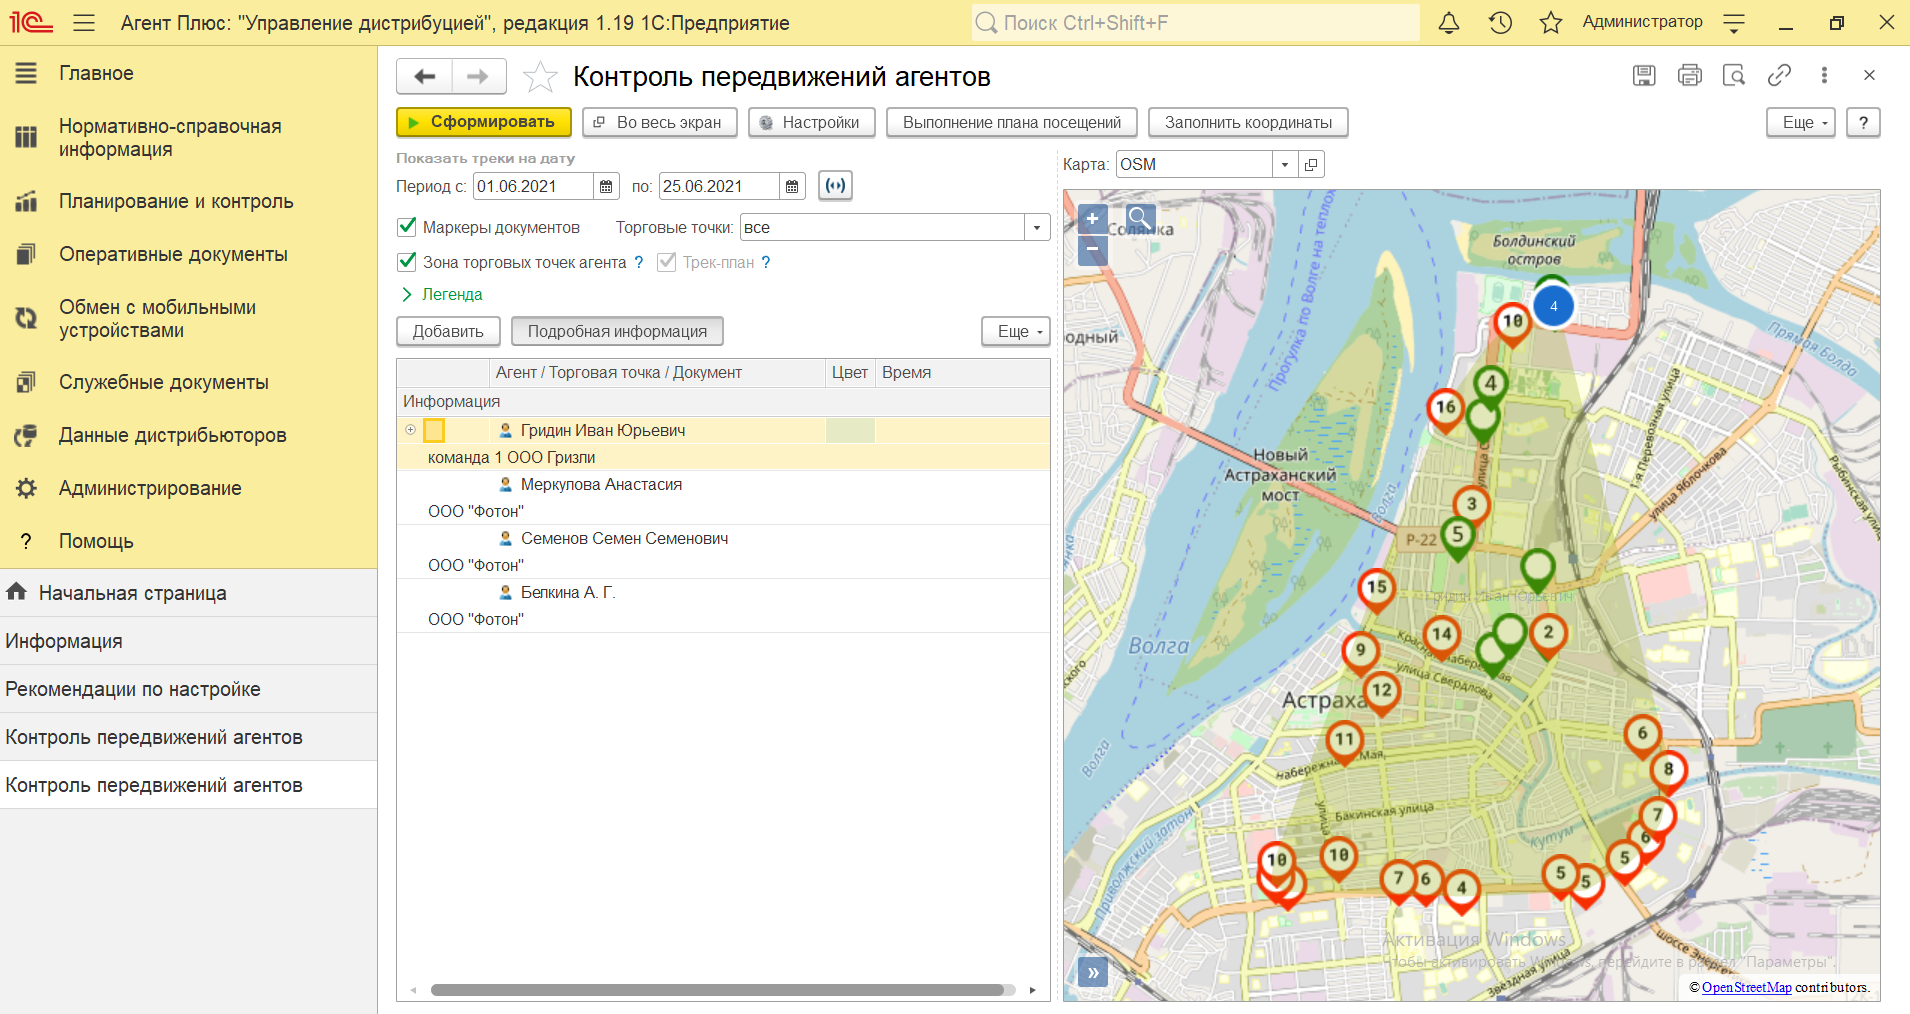Viewport: 1910px width, 1014px height.
Task: Toggle the Трек-план checkbox
Action: coord(667,262)
